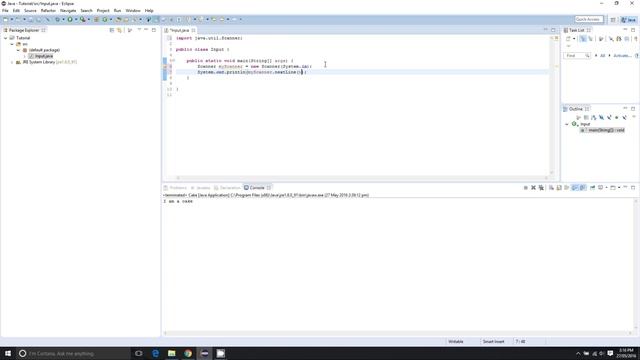The height and width of the screenshot is (360, 640).
Task: Open the Window menu
Action: [x=133, y=11]
